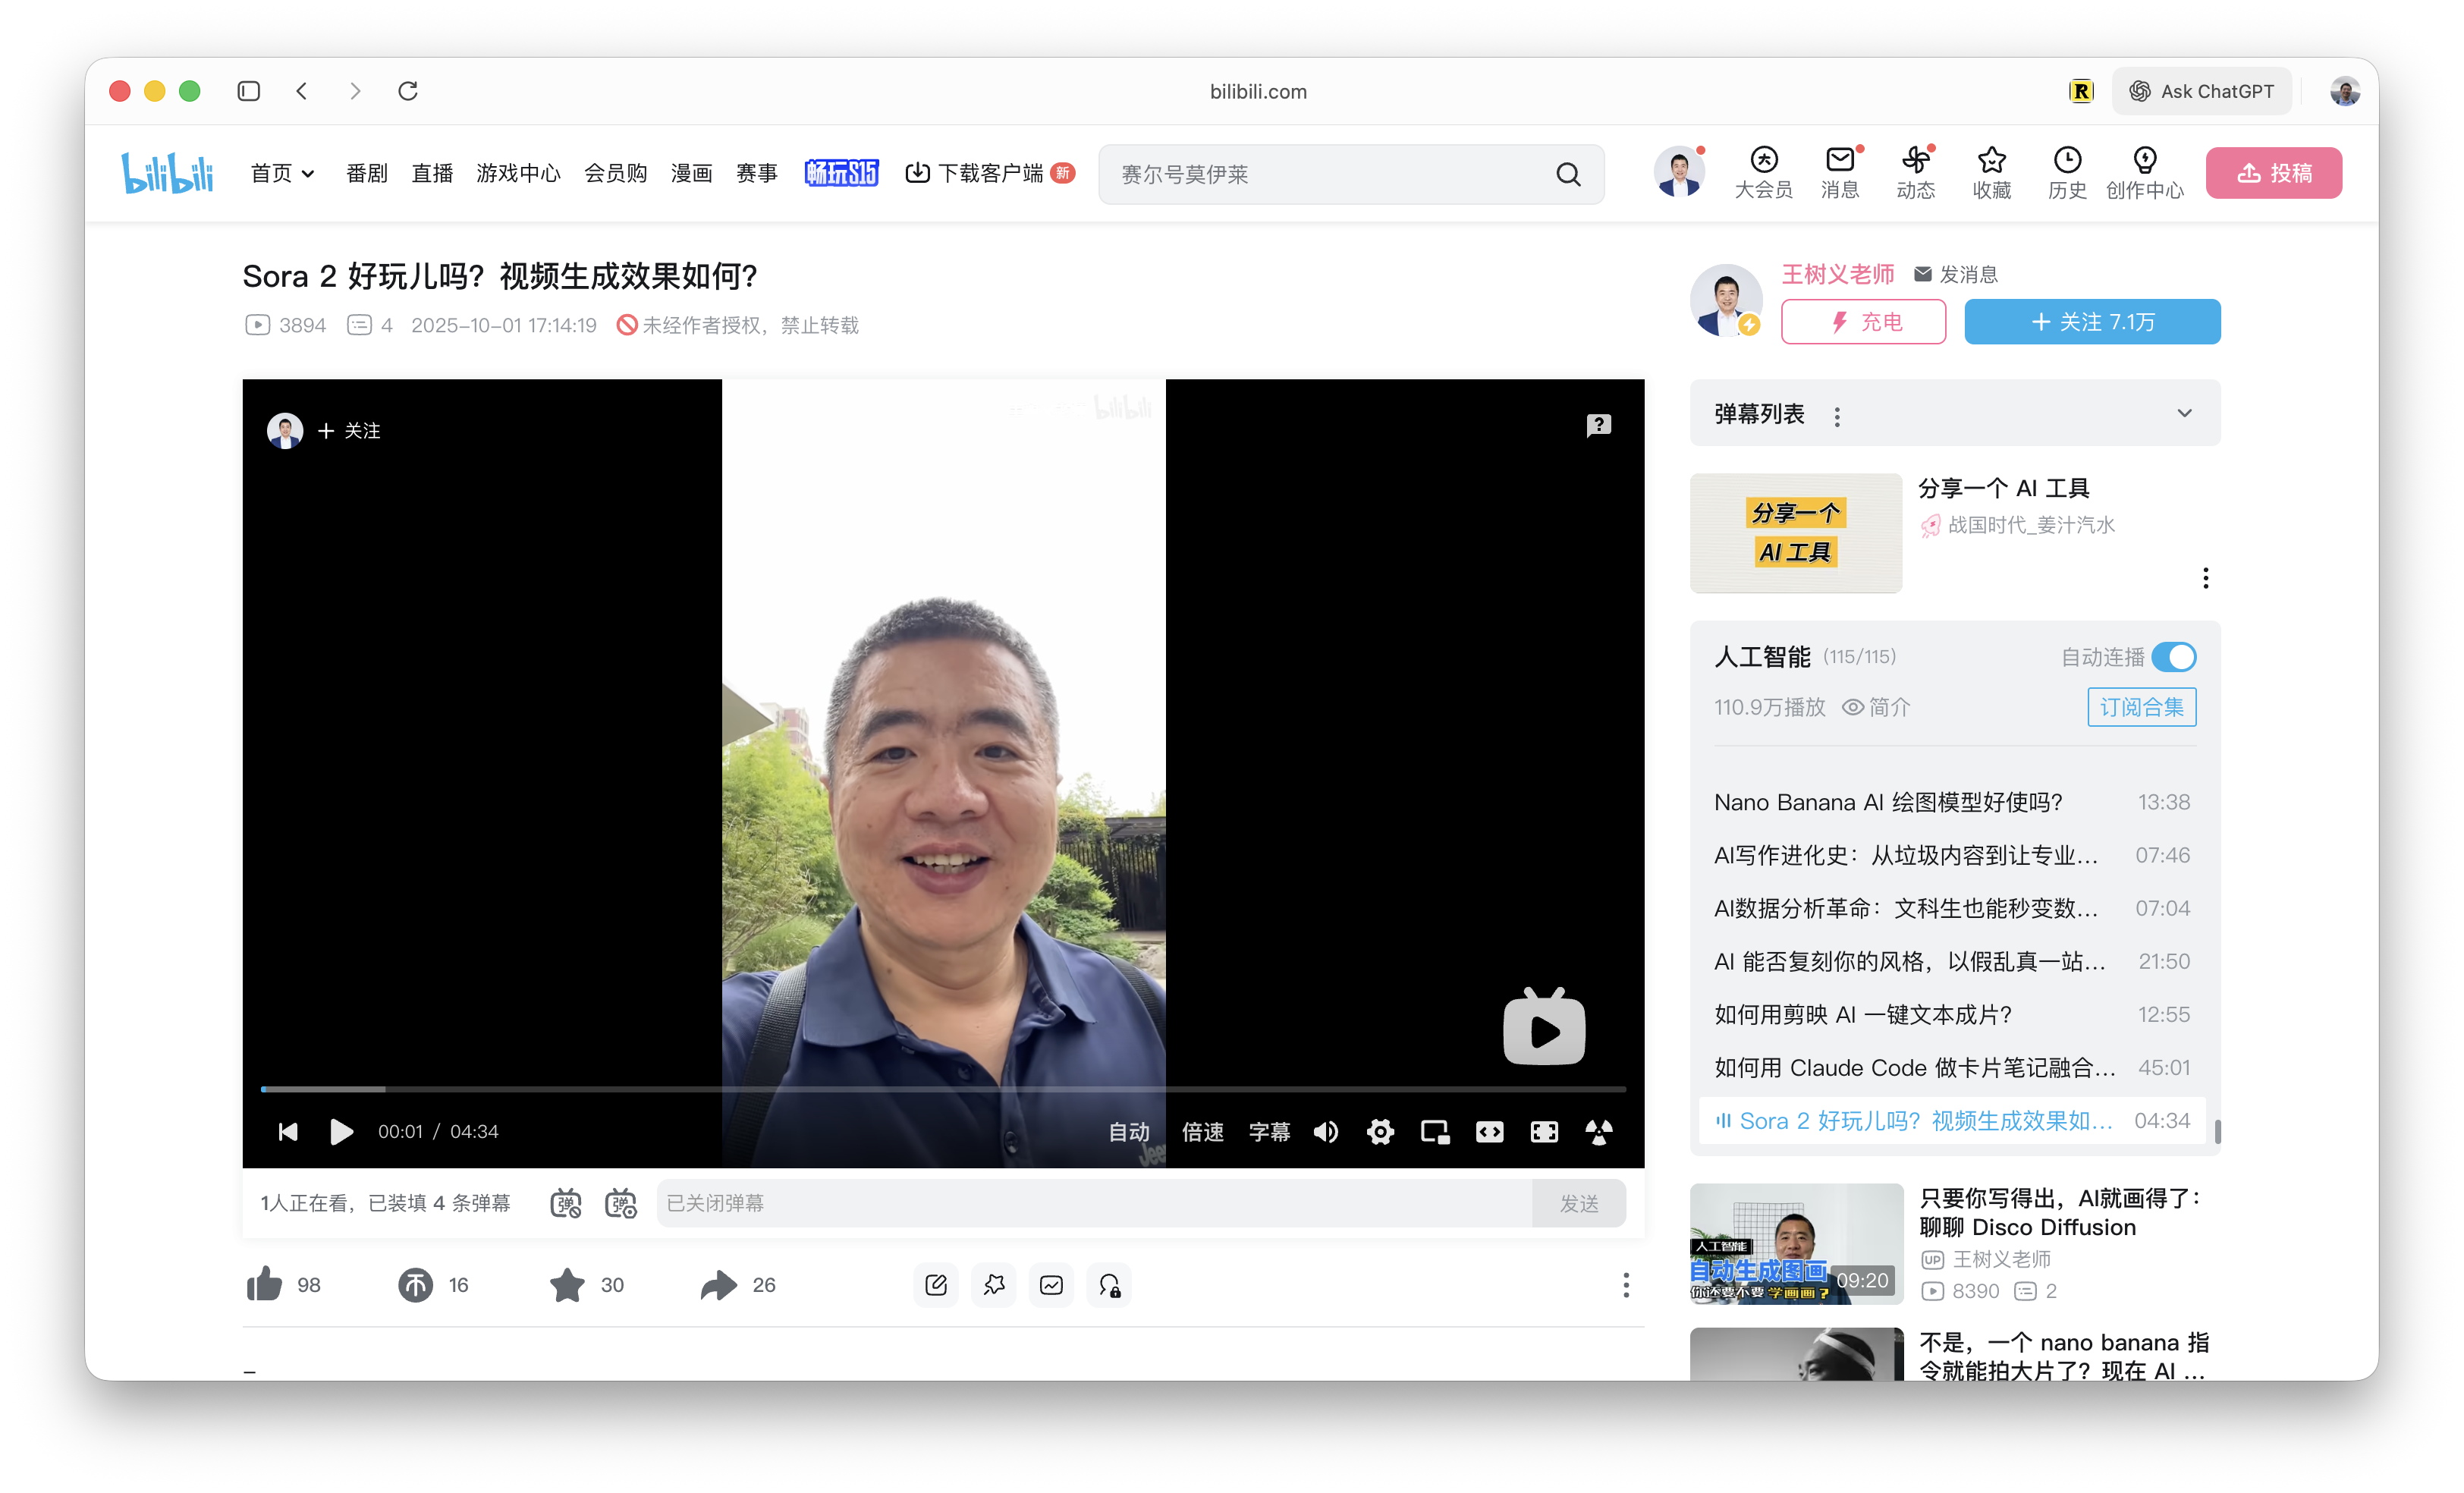2464x1493 pixels.
Task: Enable picture-in-picture mode icon
Action: [1435, 1131]
